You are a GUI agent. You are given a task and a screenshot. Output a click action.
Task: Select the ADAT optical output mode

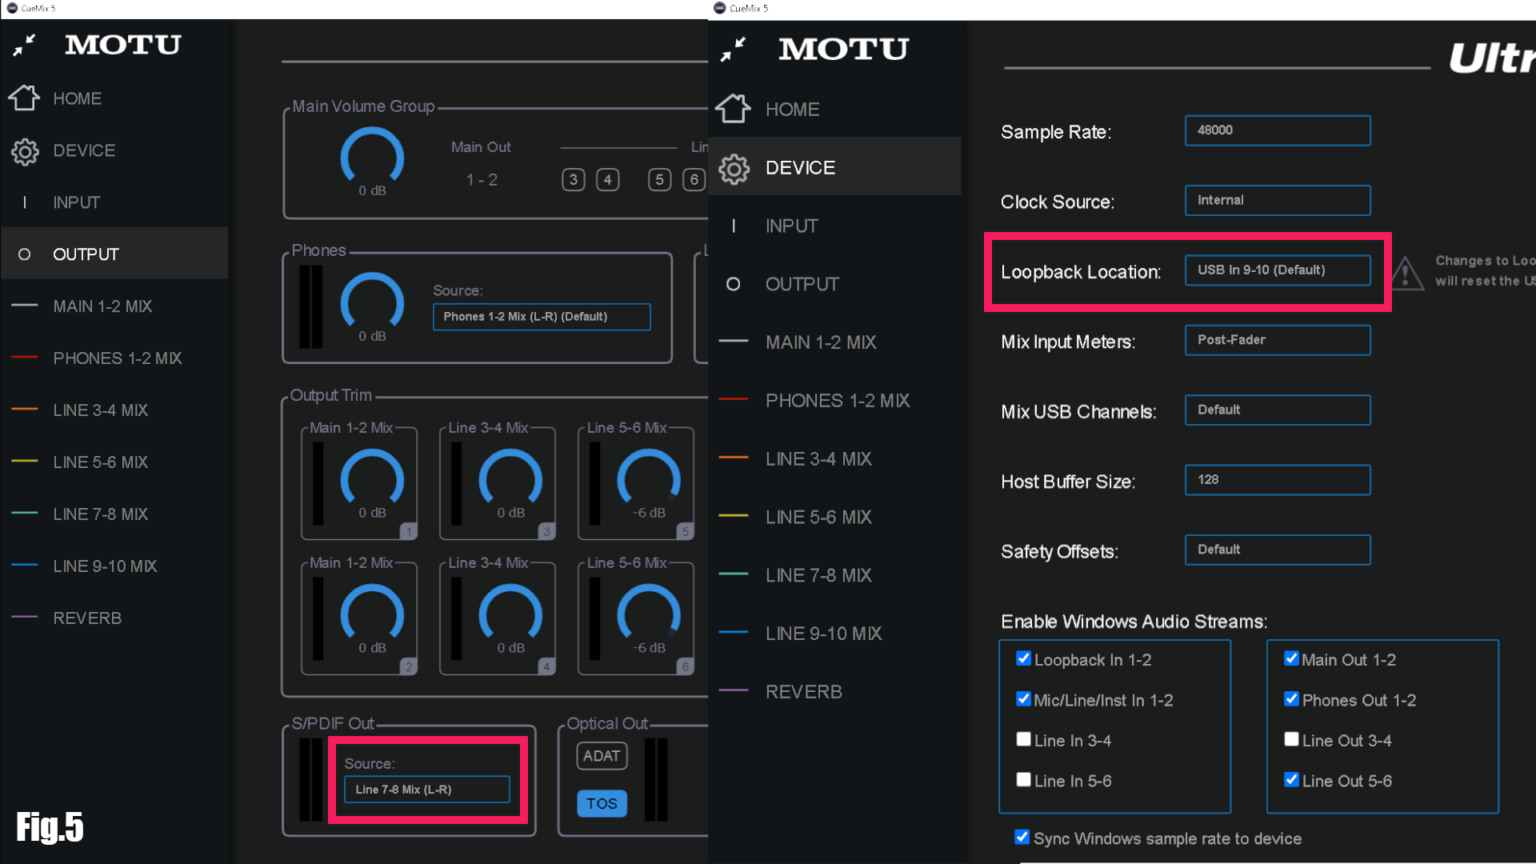(601, 756)
